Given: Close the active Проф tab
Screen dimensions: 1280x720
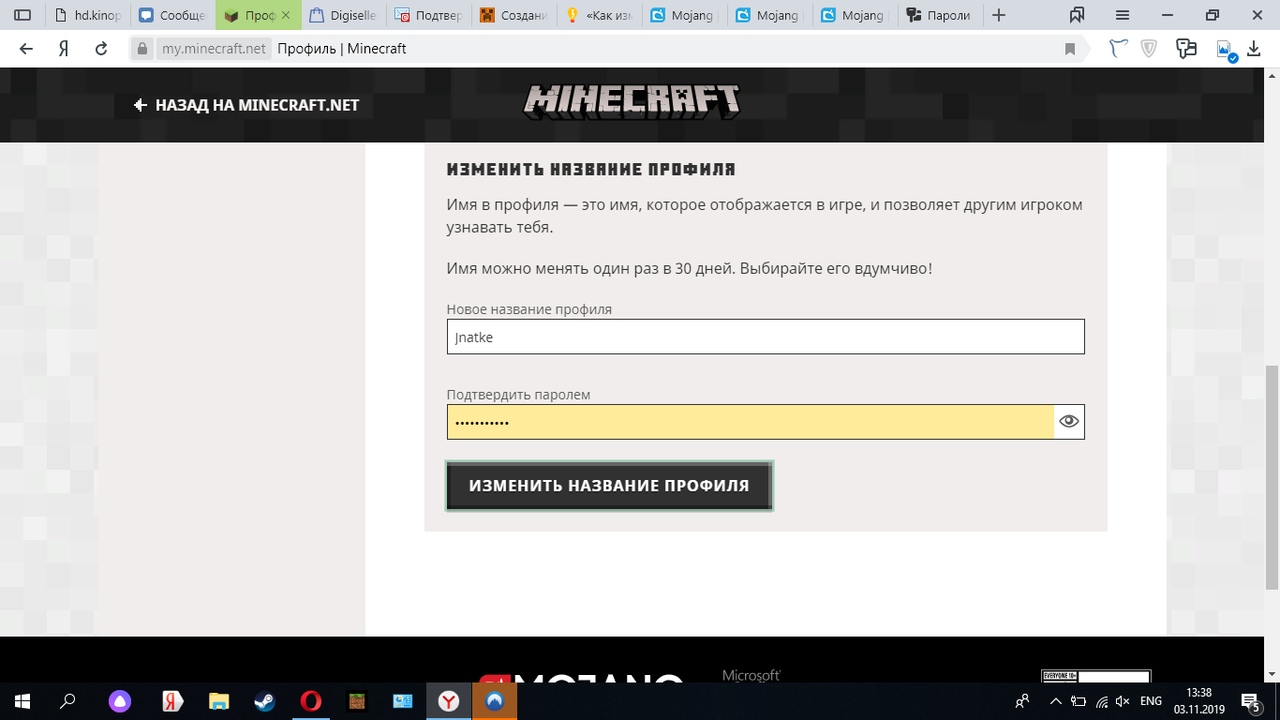Looking at the screenshot, I should pos(286,16).
